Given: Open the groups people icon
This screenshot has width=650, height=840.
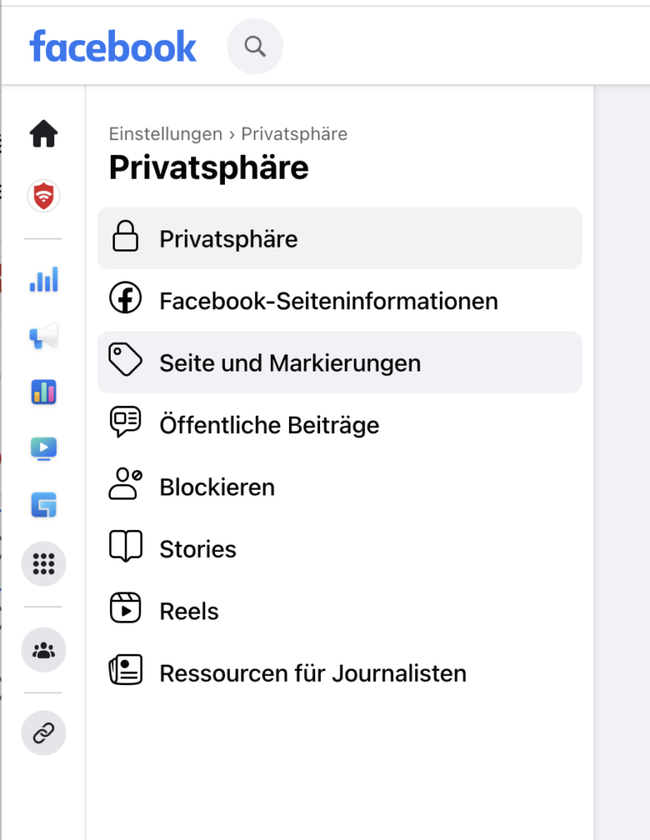Looking at the screenshot, I should 44,650.
